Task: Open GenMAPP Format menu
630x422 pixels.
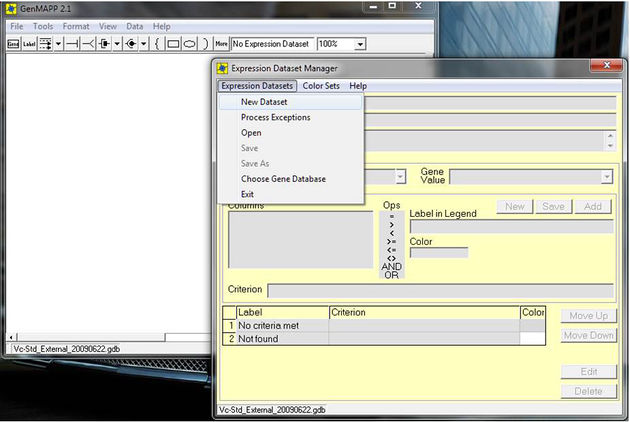Action: pyautogui.click(x=76, y=27)
